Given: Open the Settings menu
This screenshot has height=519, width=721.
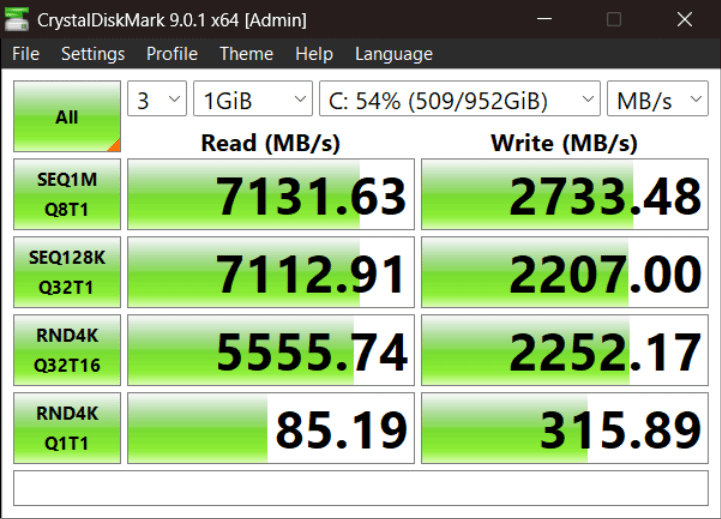Looking at the screenshot, I should pos(93,54).
